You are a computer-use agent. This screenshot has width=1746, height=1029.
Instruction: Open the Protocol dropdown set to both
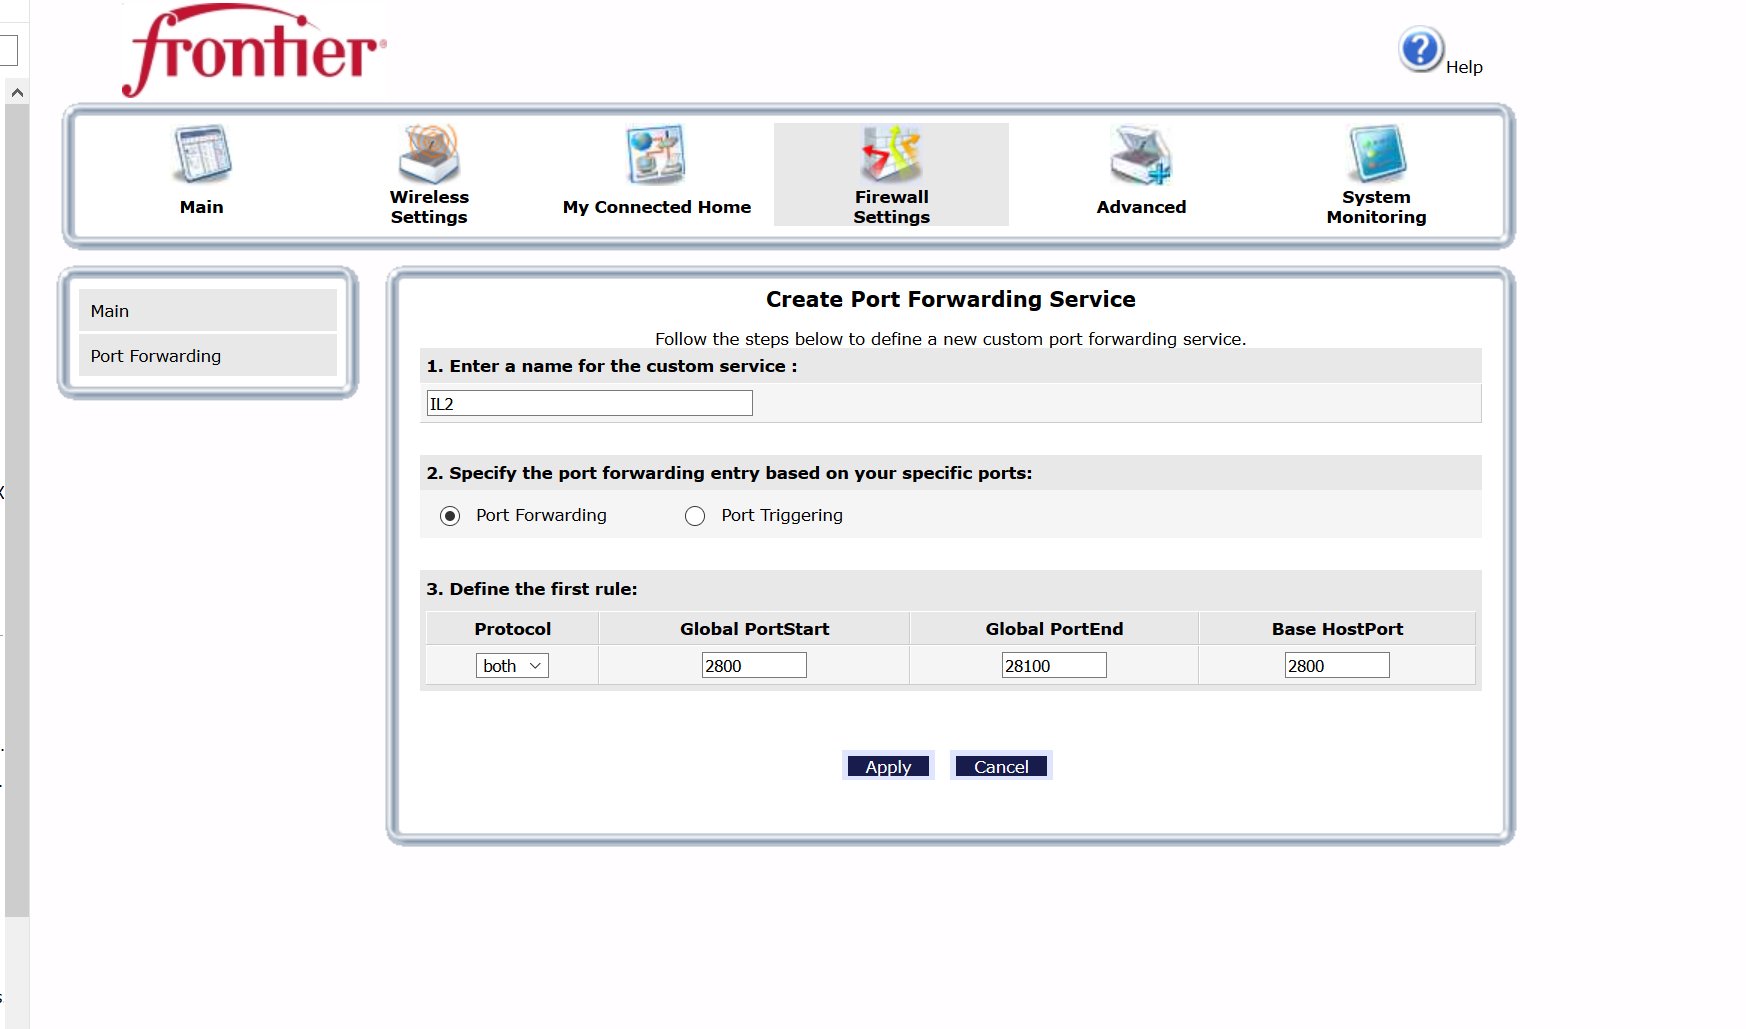(512, 666)
